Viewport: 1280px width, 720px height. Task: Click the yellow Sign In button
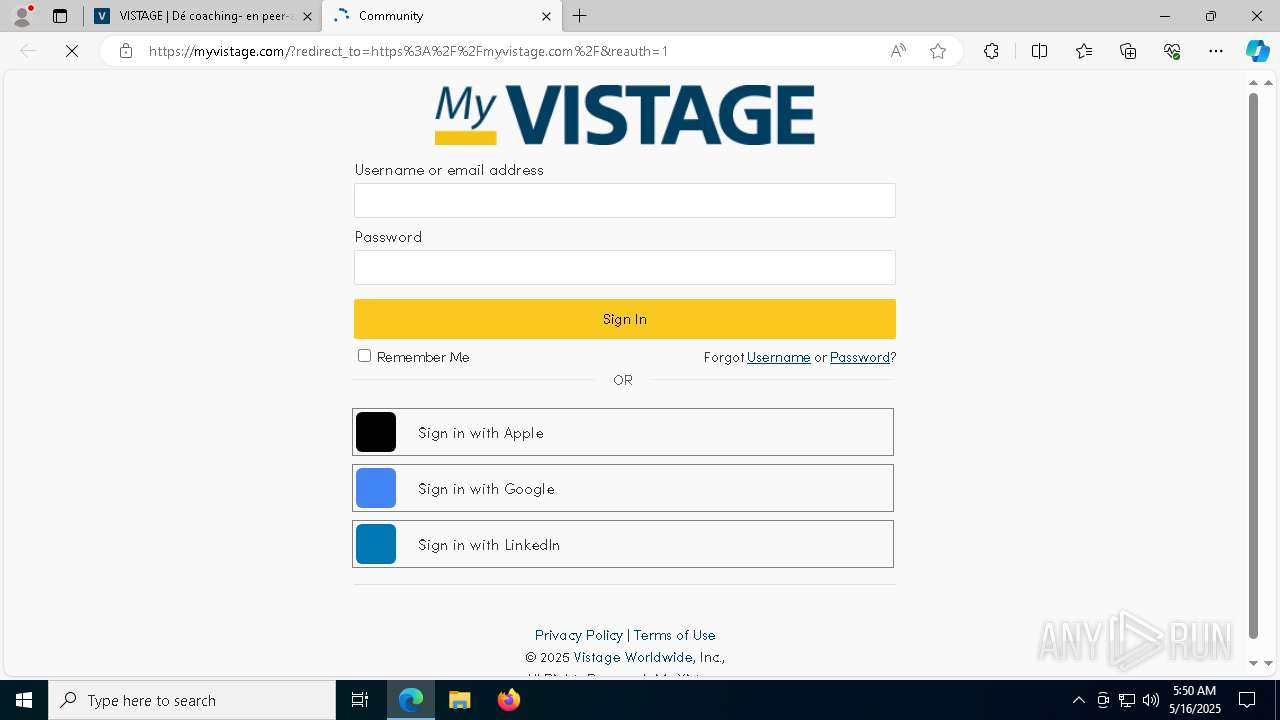pyautogui.click(x=625, y=319)
